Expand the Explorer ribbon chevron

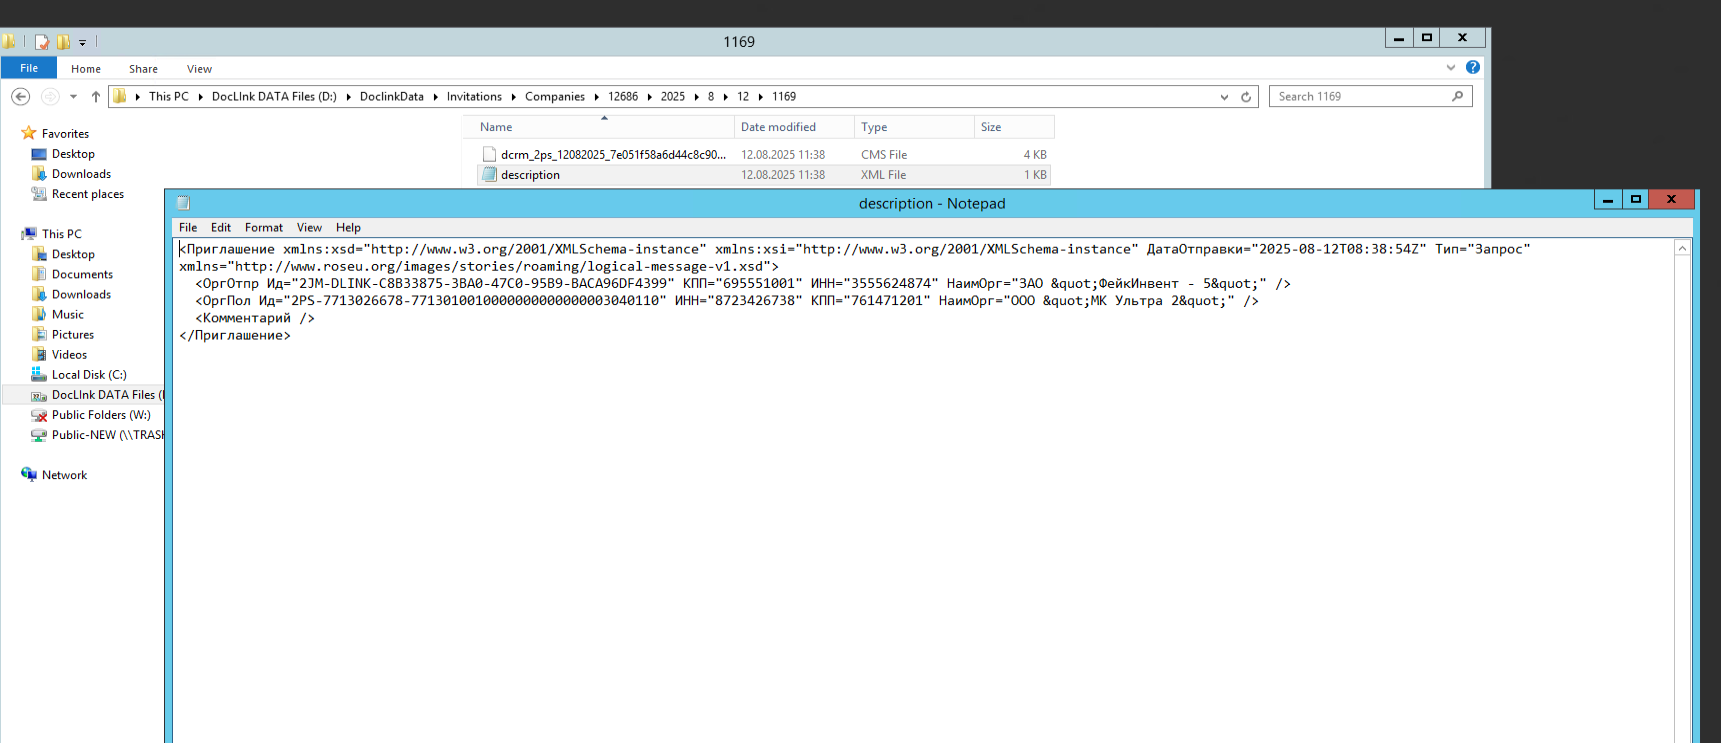click(1451, 68)
